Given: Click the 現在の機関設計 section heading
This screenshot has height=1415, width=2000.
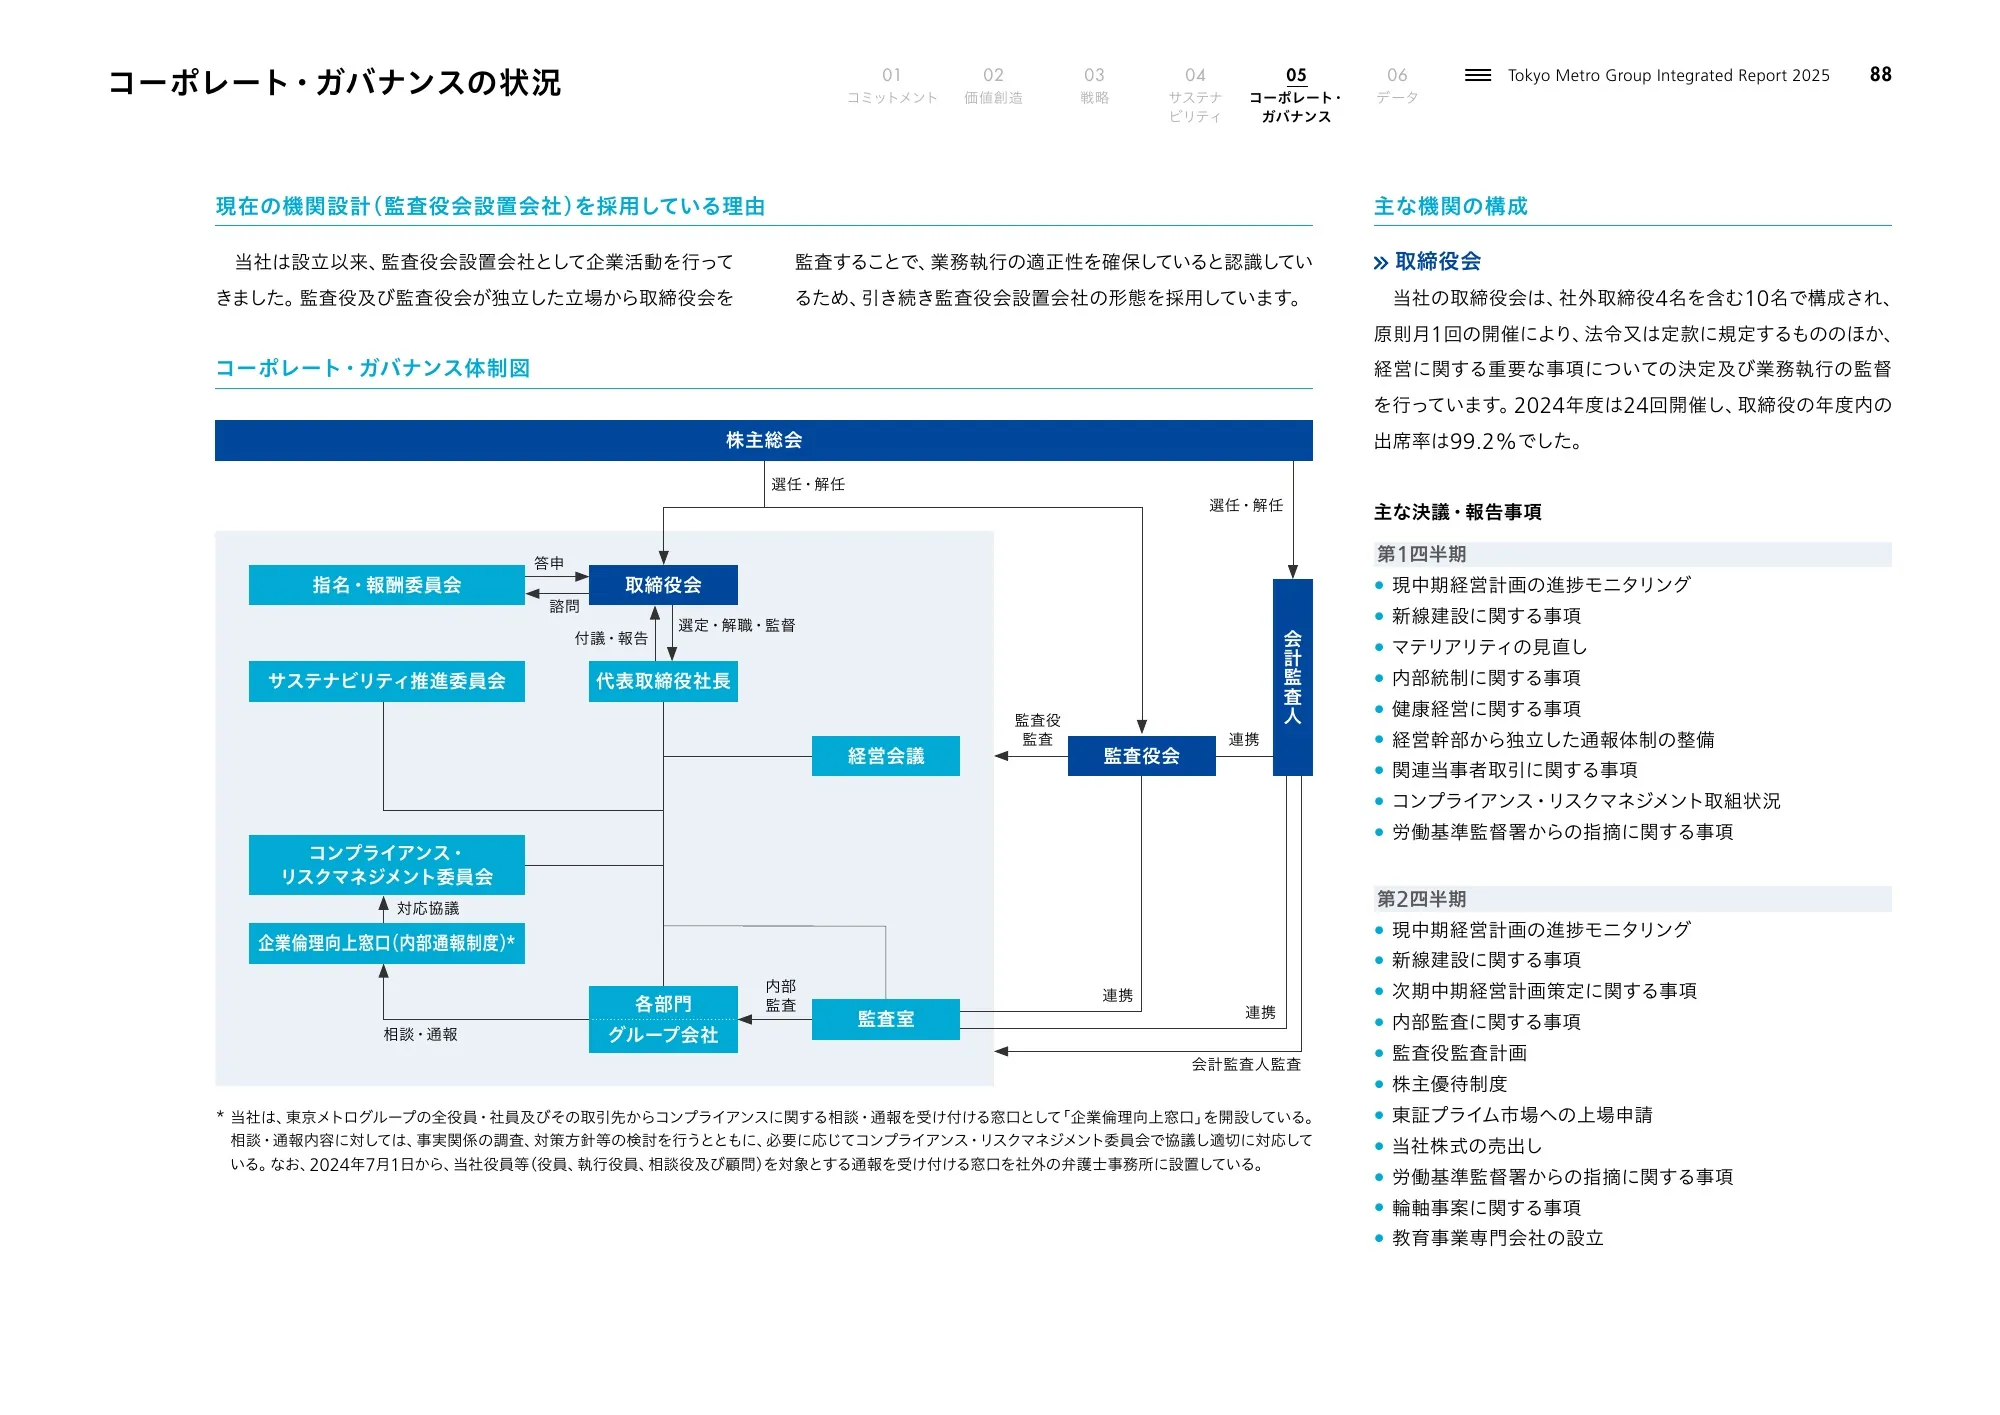Looking at the screenshot, I should [490, 206].
